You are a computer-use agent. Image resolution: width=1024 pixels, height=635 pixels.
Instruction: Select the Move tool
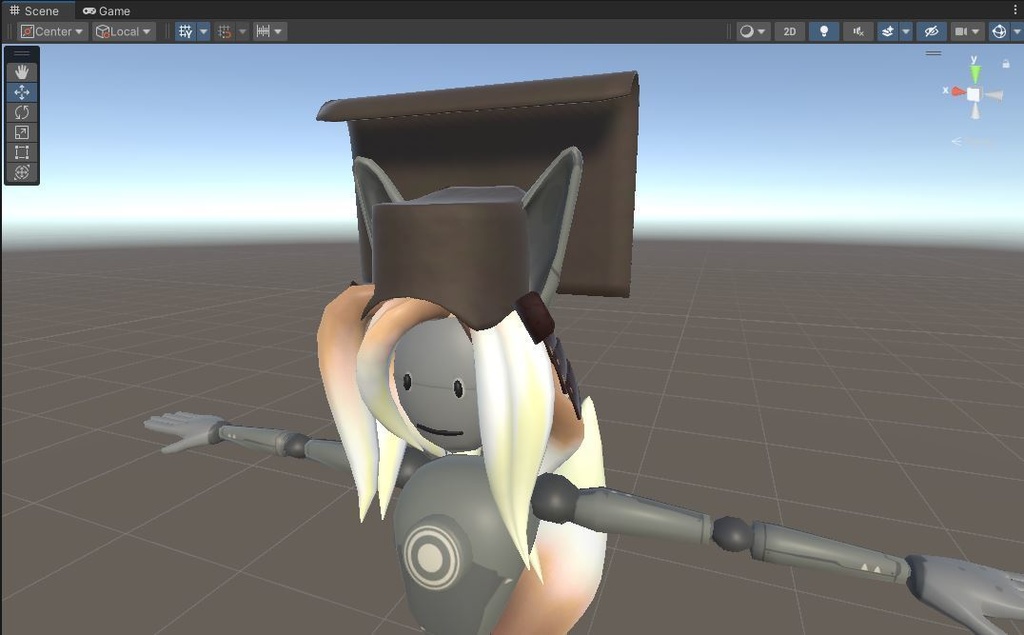pyautogui.click(x=22, y=92)
